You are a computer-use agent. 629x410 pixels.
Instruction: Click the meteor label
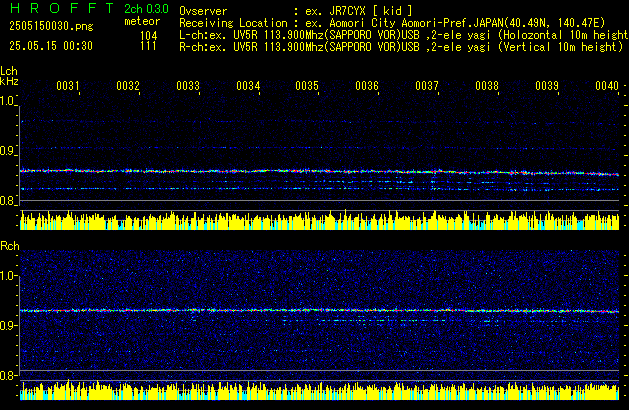[x=142, y=21]
